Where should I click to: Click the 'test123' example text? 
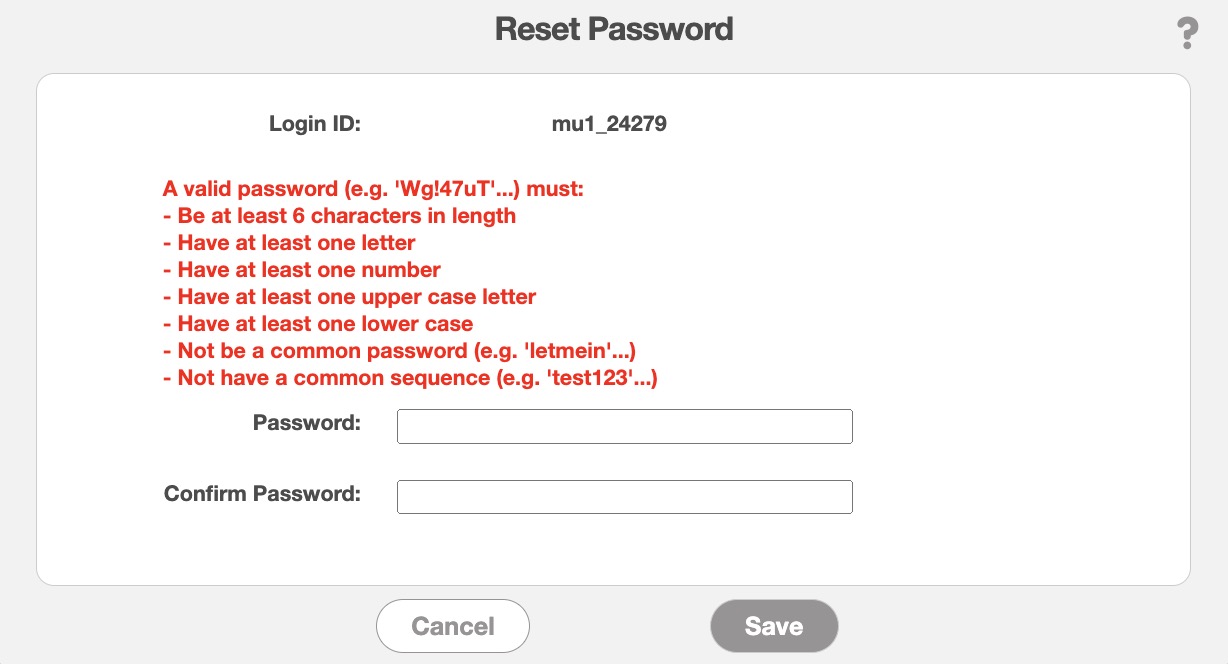[x=606, y=378]
